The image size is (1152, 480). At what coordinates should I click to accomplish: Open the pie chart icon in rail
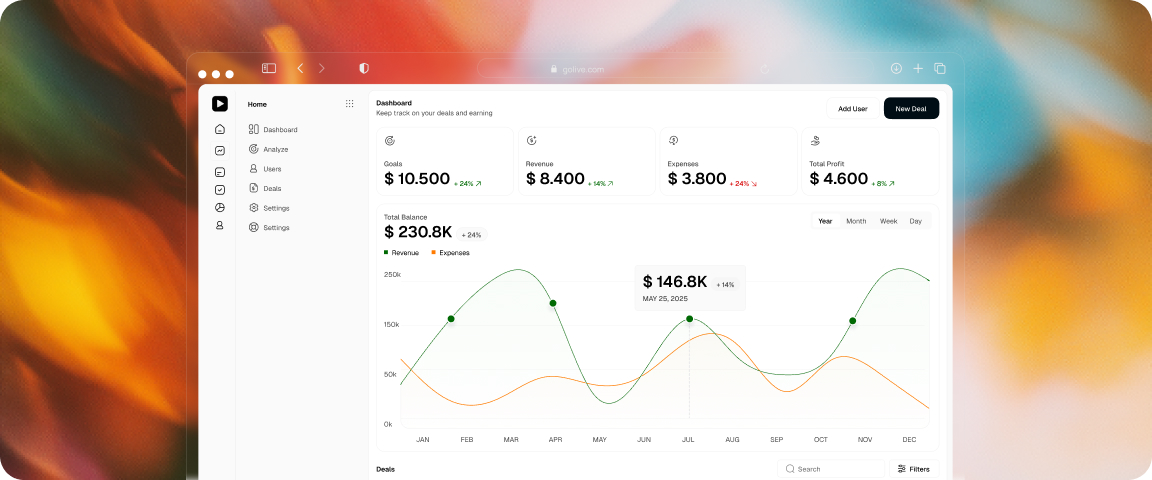coord(220,207)
